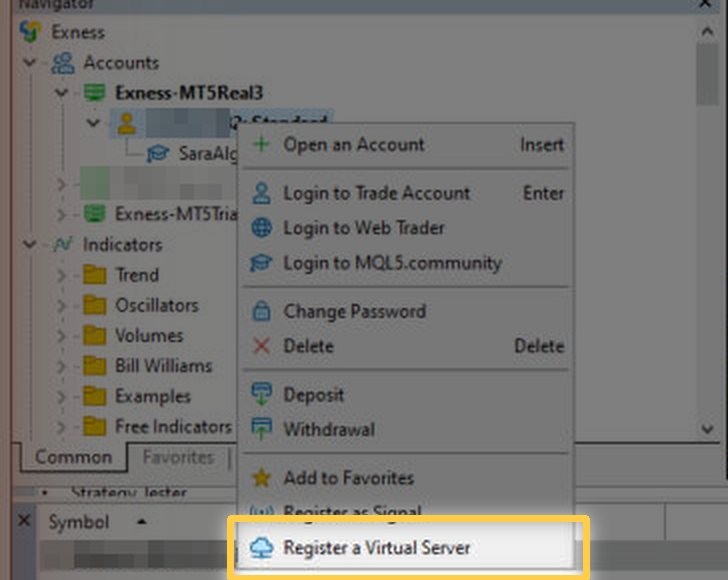Expand the Volumes folder
Viewport: 728px width, 580px height.
click(61, 335)
